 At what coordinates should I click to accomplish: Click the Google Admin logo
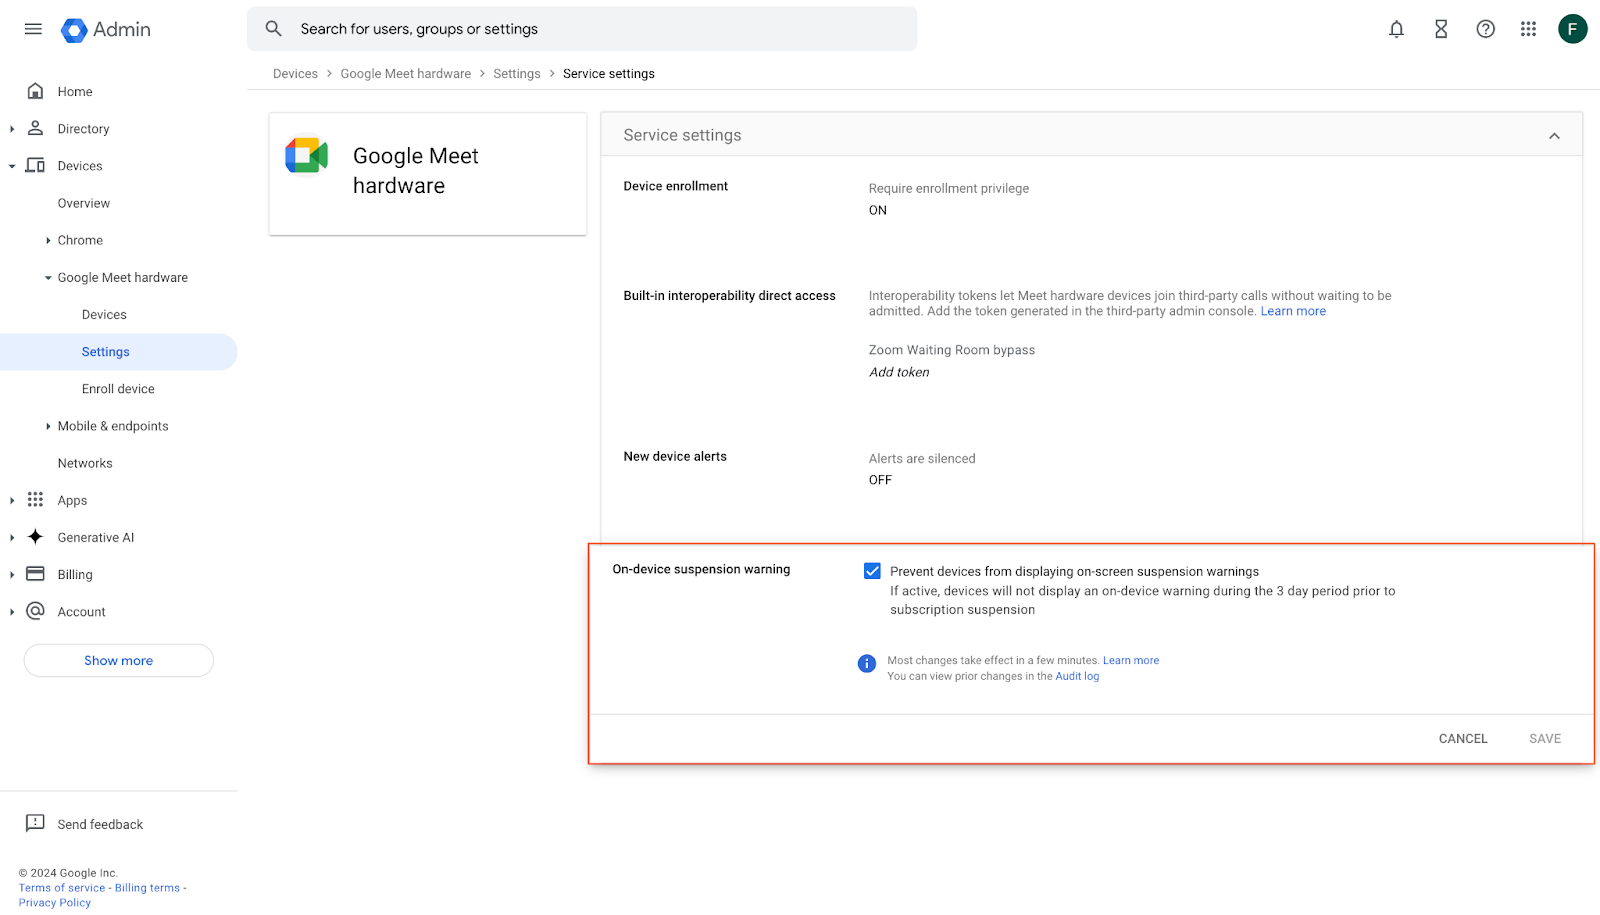(106, 30)
